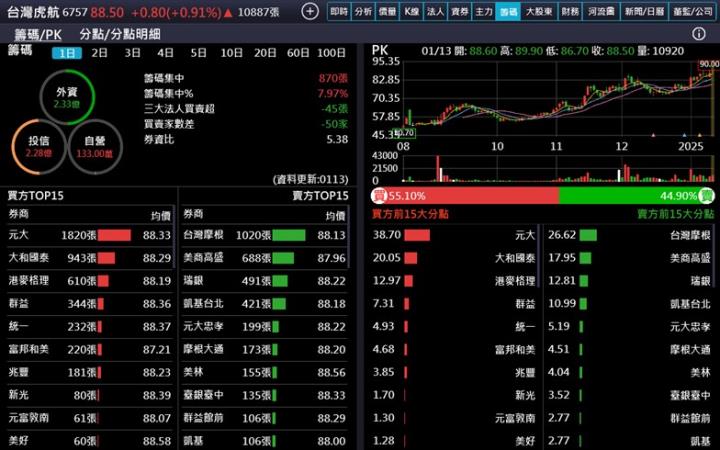Image resolution: width=720 pixels, height=450 pixels.
Task: Click 賣方TOP15 heading
Action: click(320, 196)
